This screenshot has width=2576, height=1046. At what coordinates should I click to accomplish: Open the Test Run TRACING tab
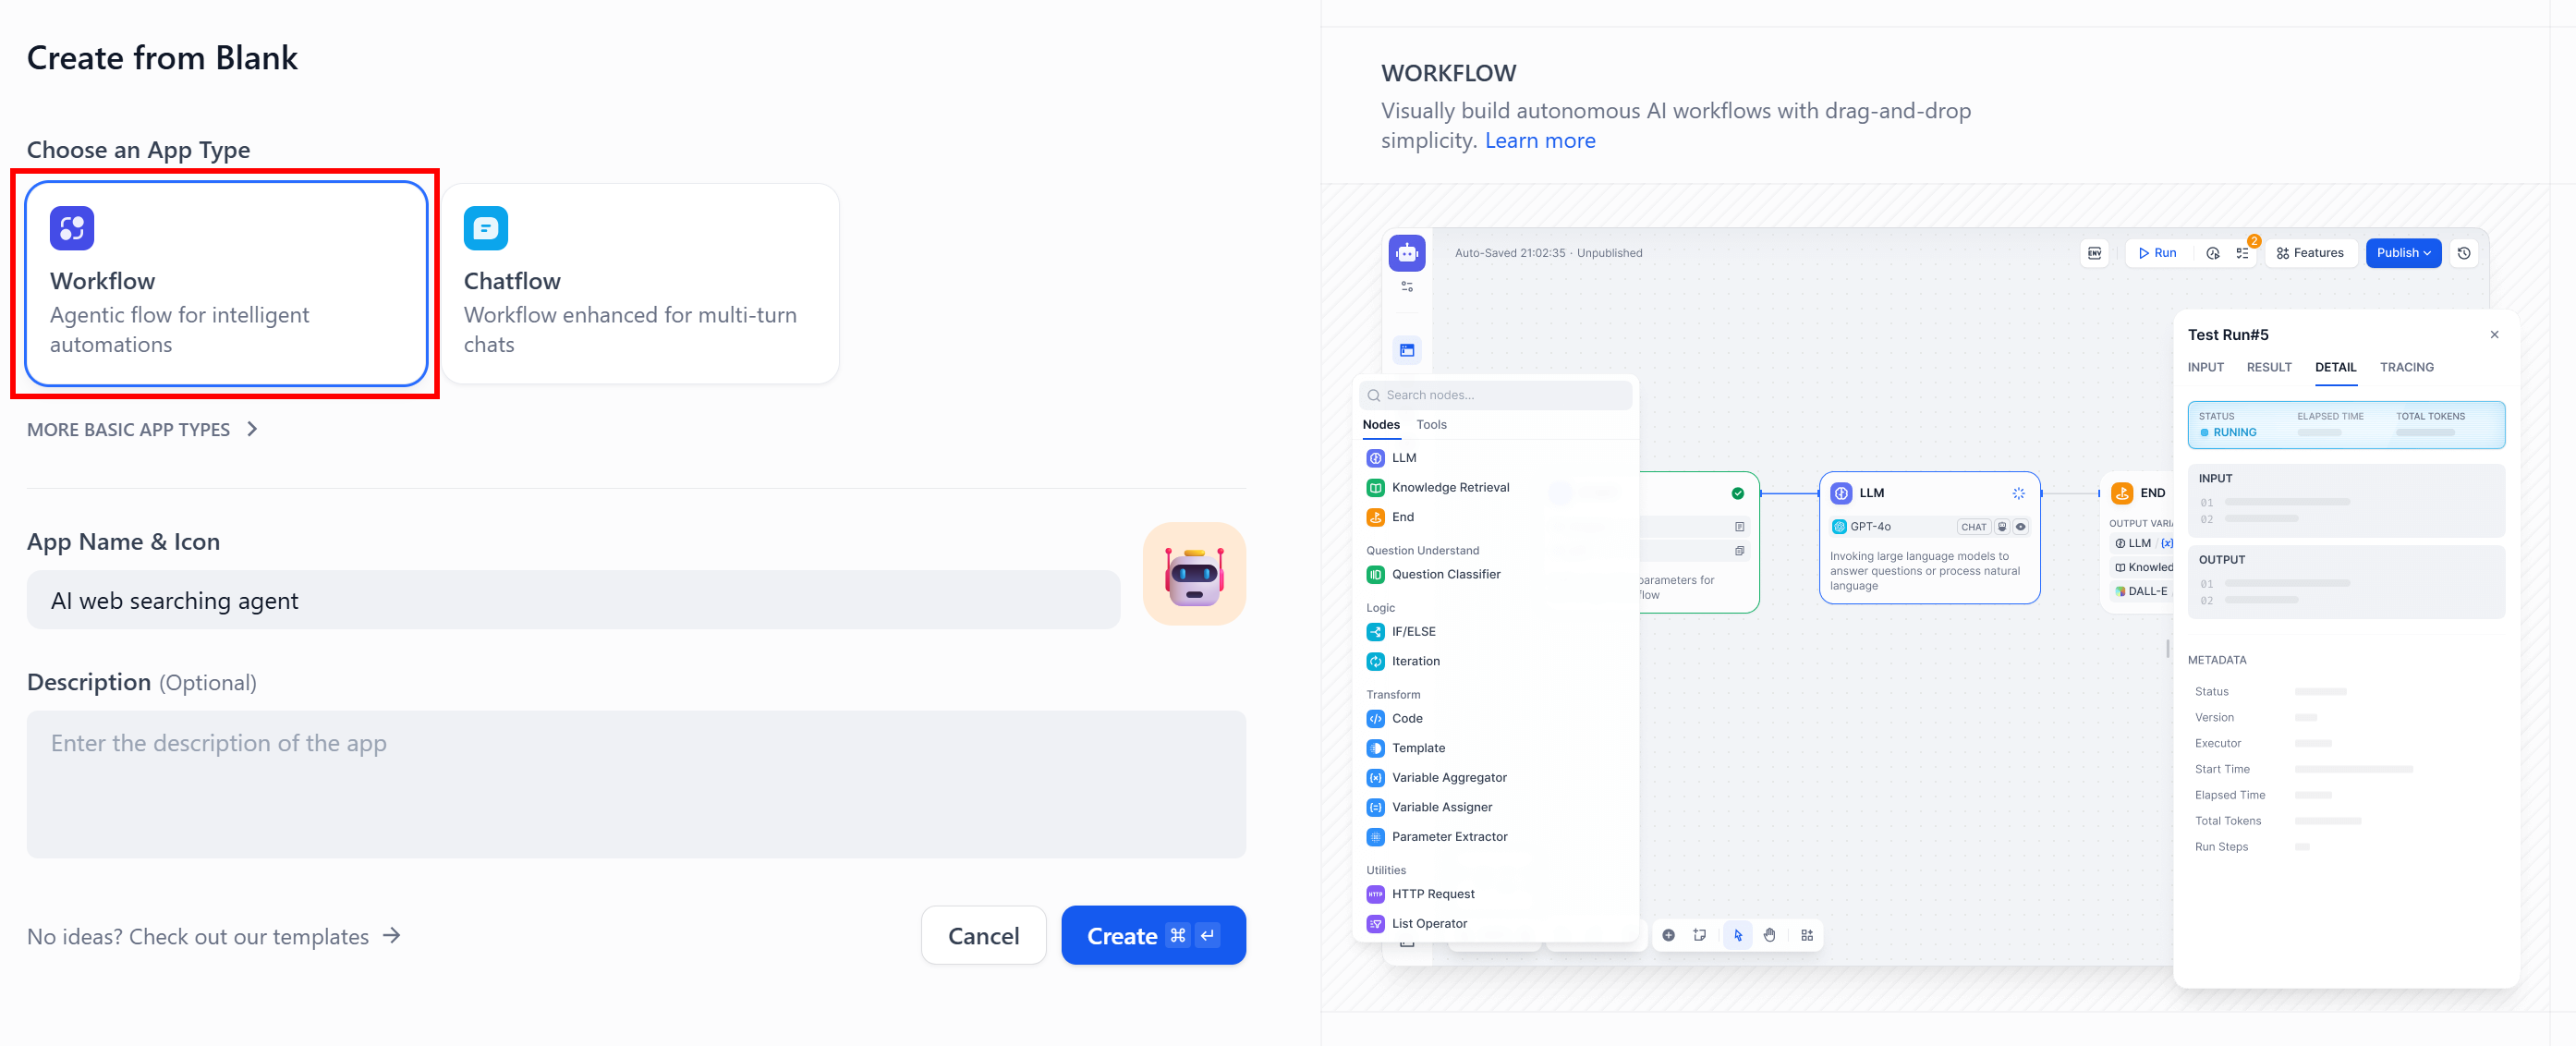pos(2406,367)
